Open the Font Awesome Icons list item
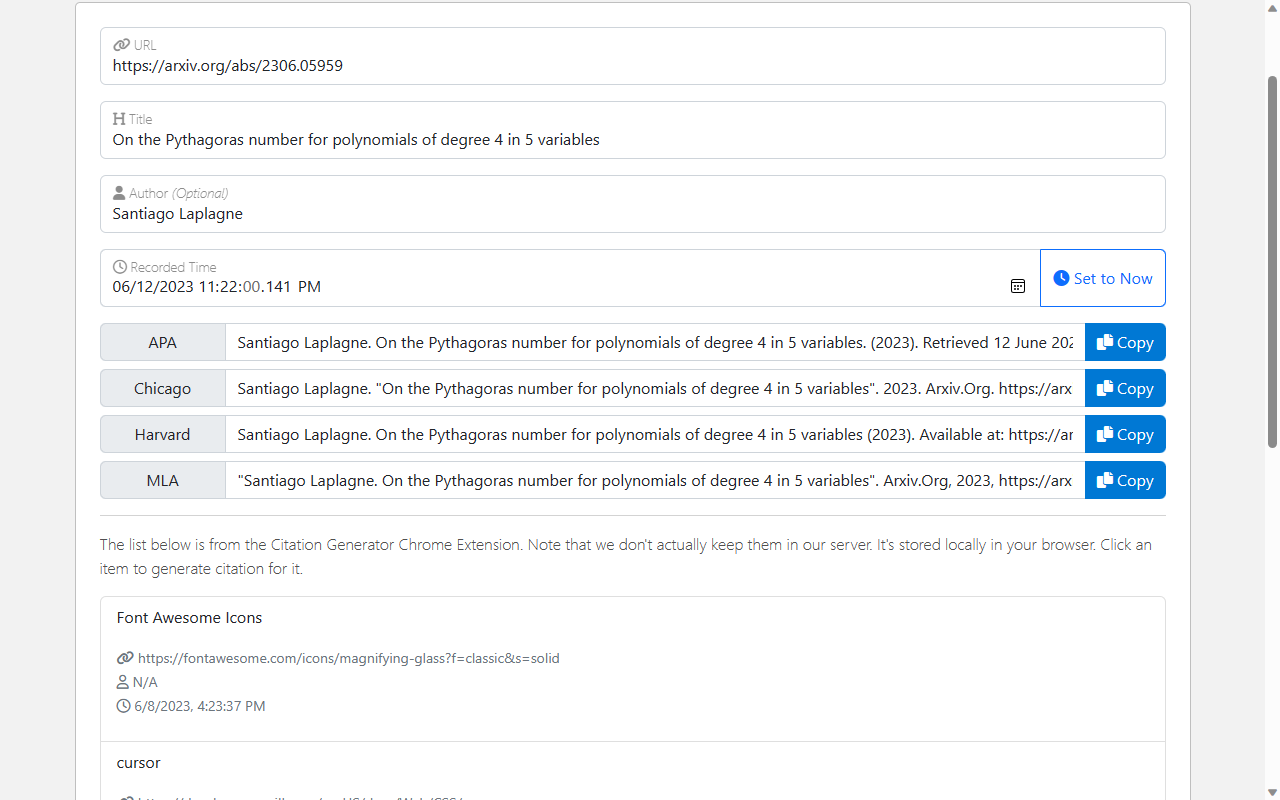The image size is (1280, 800). [x=189, y=618]
